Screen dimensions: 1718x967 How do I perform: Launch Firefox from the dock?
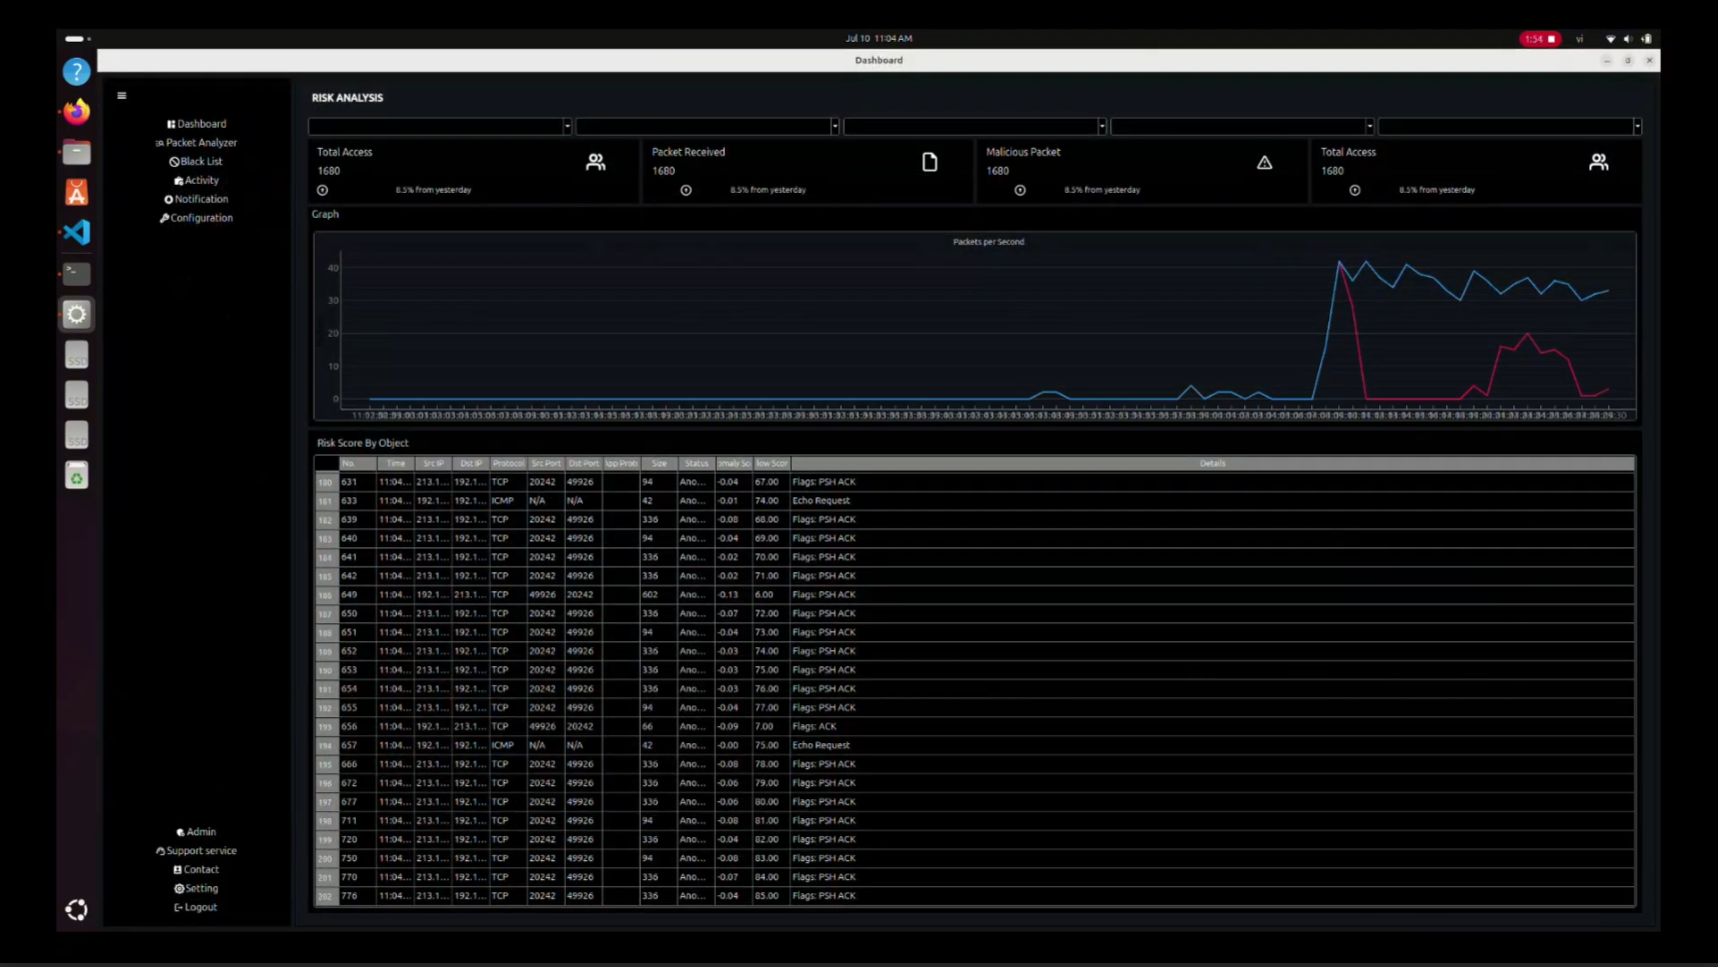coord(77,111)
